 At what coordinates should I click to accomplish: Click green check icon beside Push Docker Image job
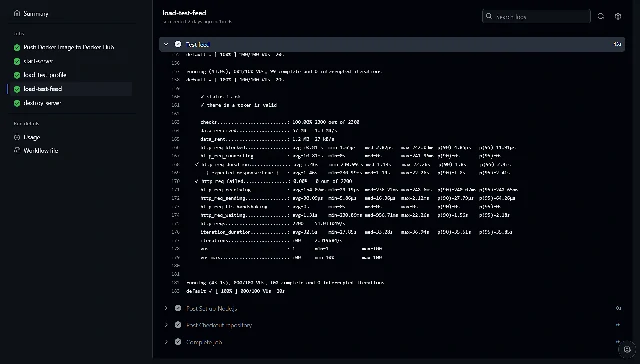tap(17, 47)
